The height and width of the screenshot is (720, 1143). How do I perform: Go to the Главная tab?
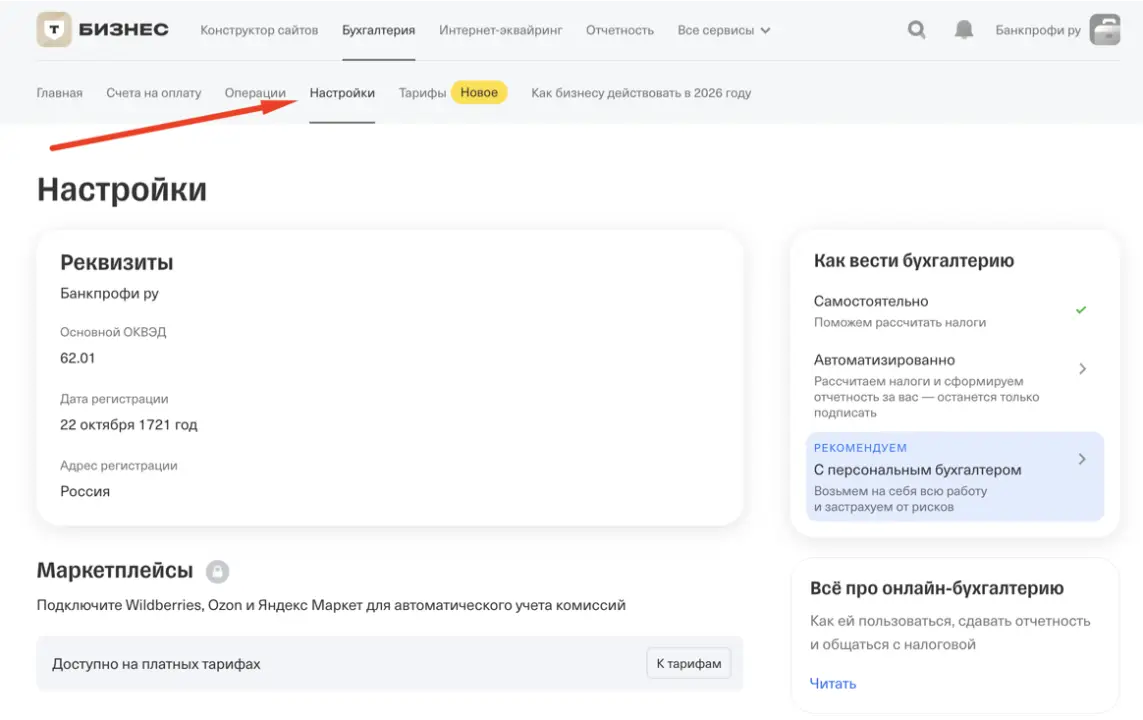point(59,93)
